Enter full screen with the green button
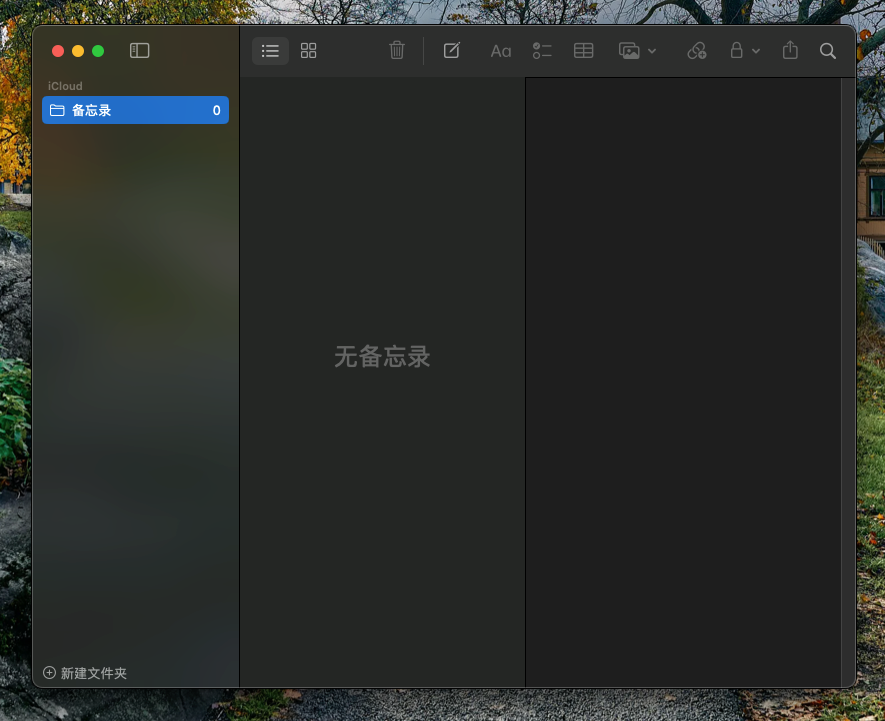 [x=98, y=51]
